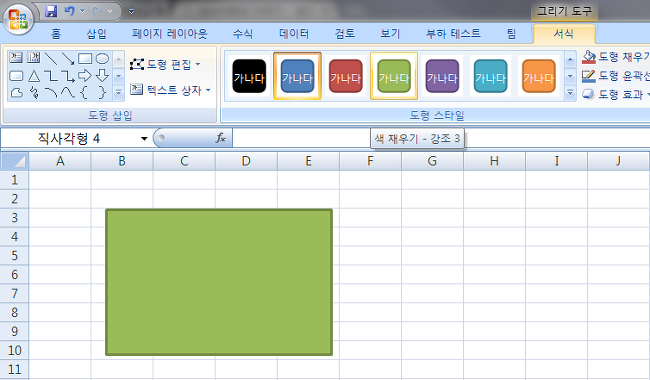This screenshot has height=380, width=650.
Task: Pick the curve shape
Action: coord(68,93)
